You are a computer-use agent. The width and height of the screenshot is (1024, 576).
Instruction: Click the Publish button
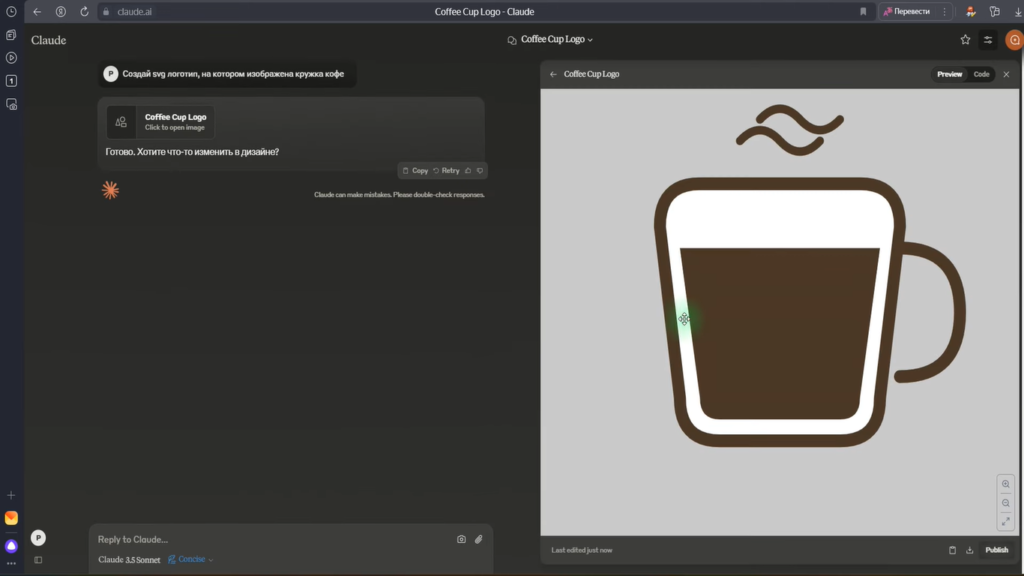(996, 550)
